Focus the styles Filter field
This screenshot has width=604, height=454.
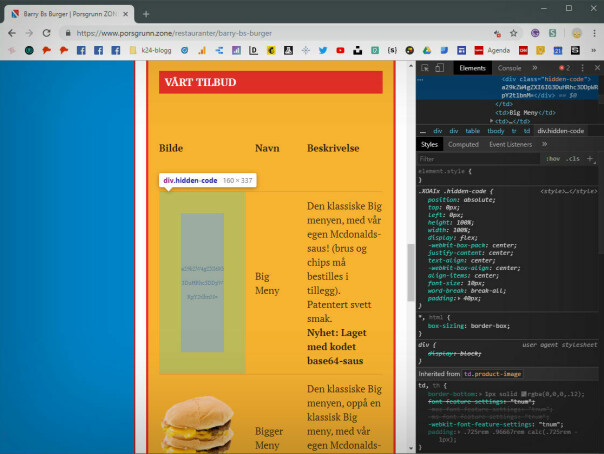click(478, 159)
